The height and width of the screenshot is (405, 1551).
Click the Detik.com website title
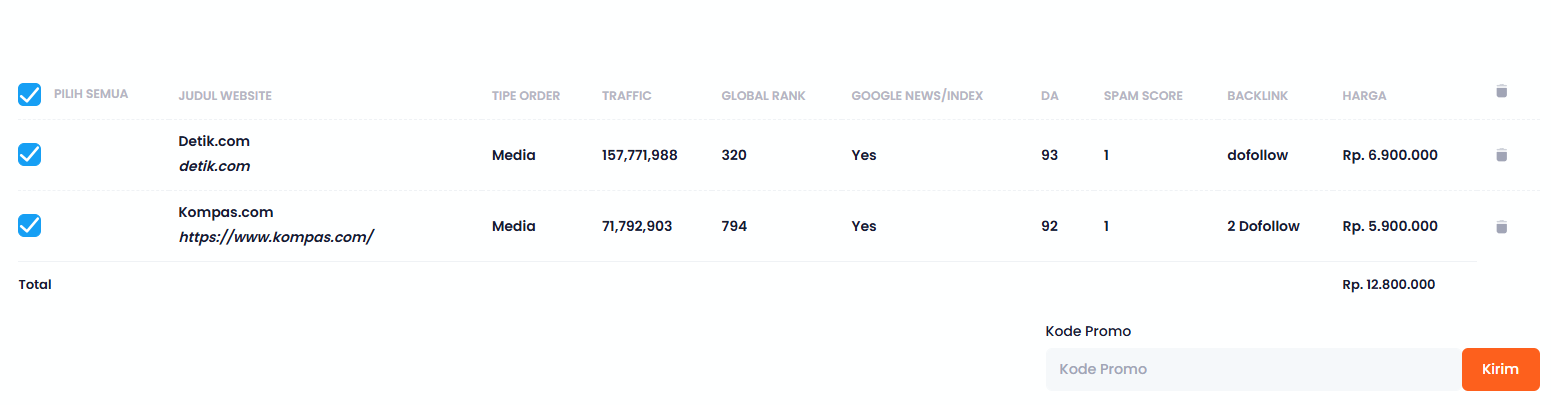[x=214, y=141]
